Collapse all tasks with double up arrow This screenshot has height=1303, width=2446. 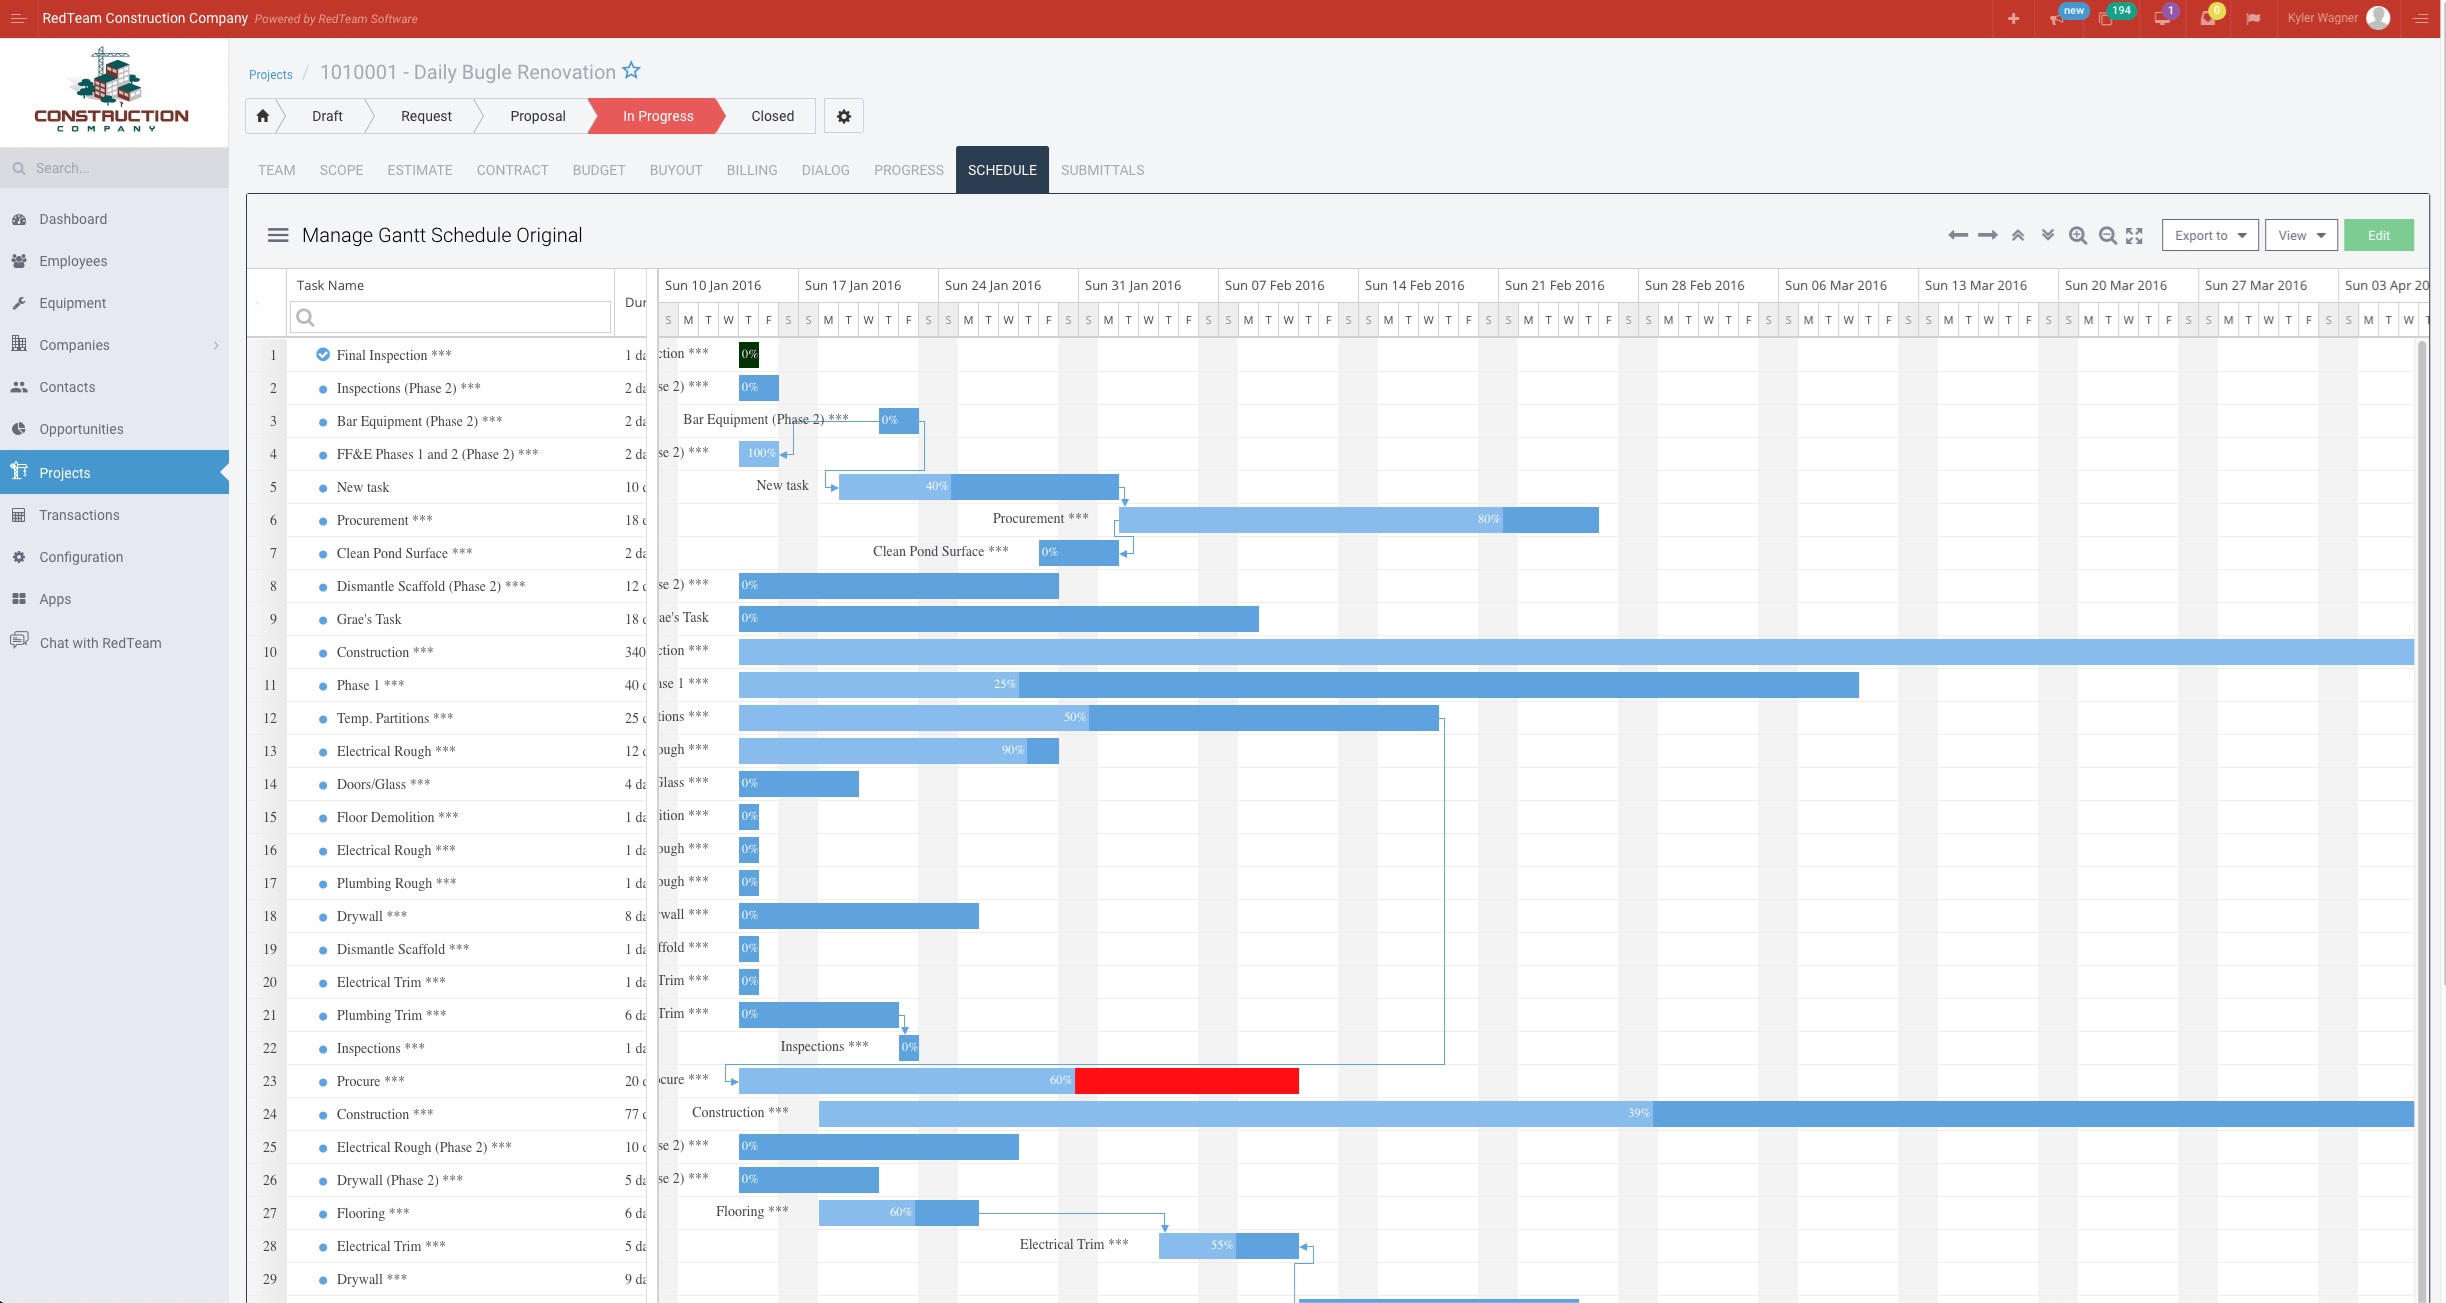(x=2018, y=235)
